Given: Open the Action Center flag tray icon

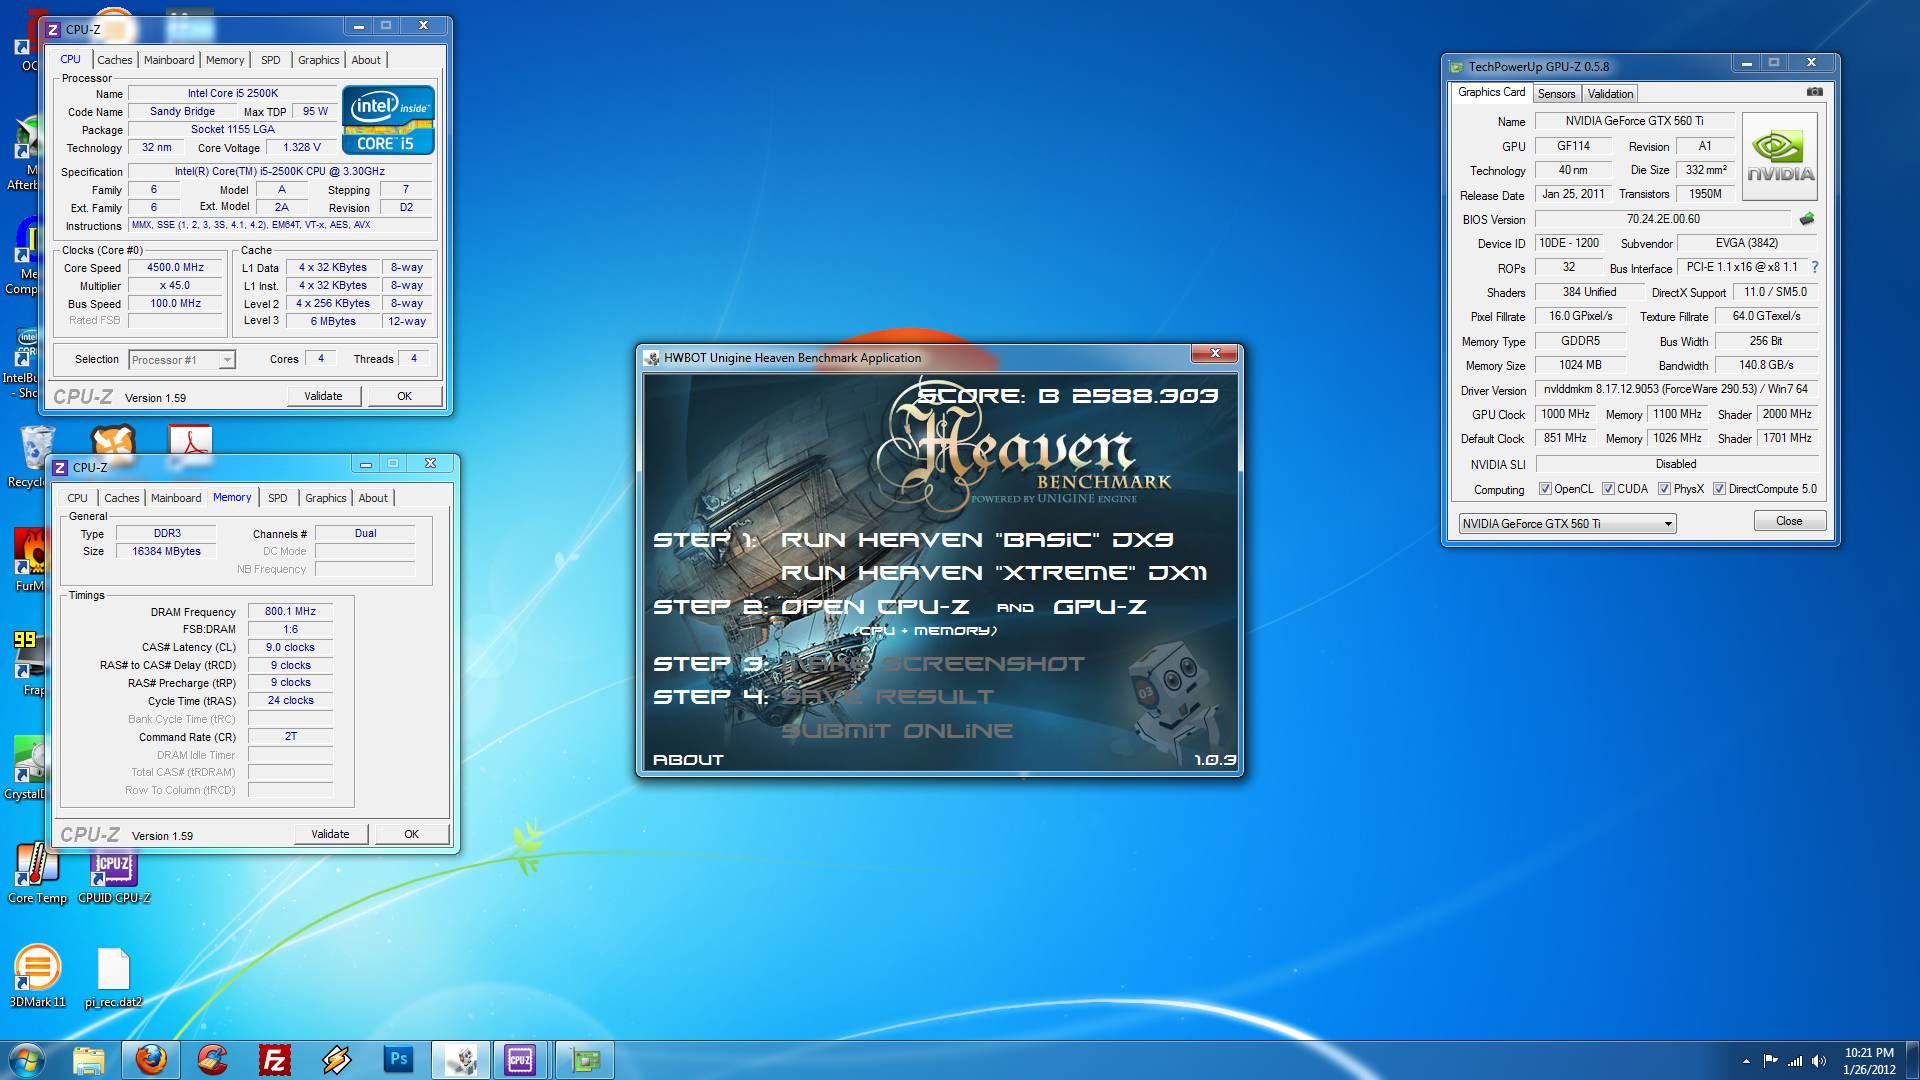Looking at the screenshot, I should (x=1770, y=1061).
